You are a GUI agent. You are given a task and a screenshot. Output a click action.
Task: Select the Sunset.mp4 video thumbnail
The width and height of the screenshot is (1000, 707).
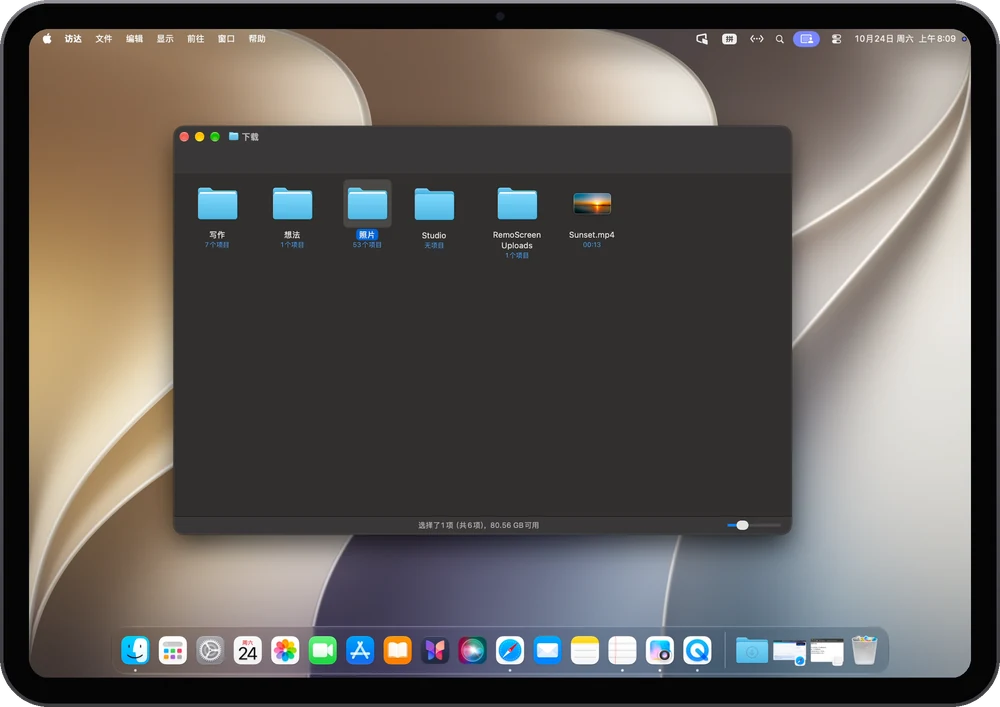[x=592, y=204]
